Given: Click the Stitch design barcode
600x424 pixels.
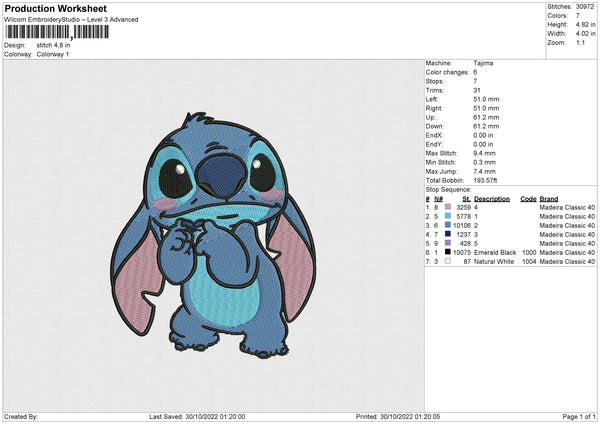Looking at the screenshot, I should (x=57, y=32).
